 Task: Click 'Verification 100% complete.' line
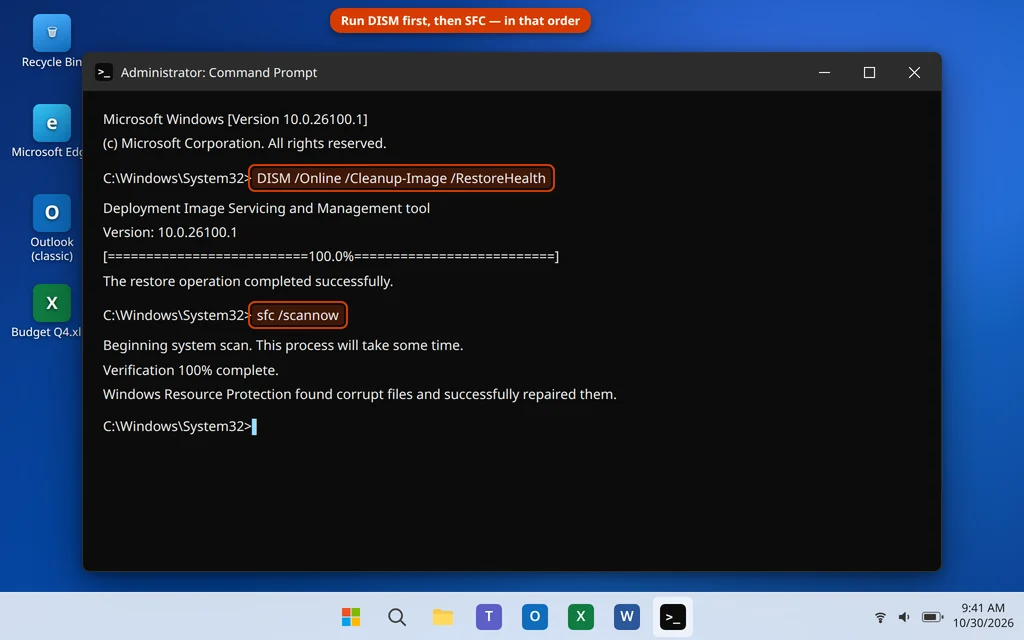[191, 370]
